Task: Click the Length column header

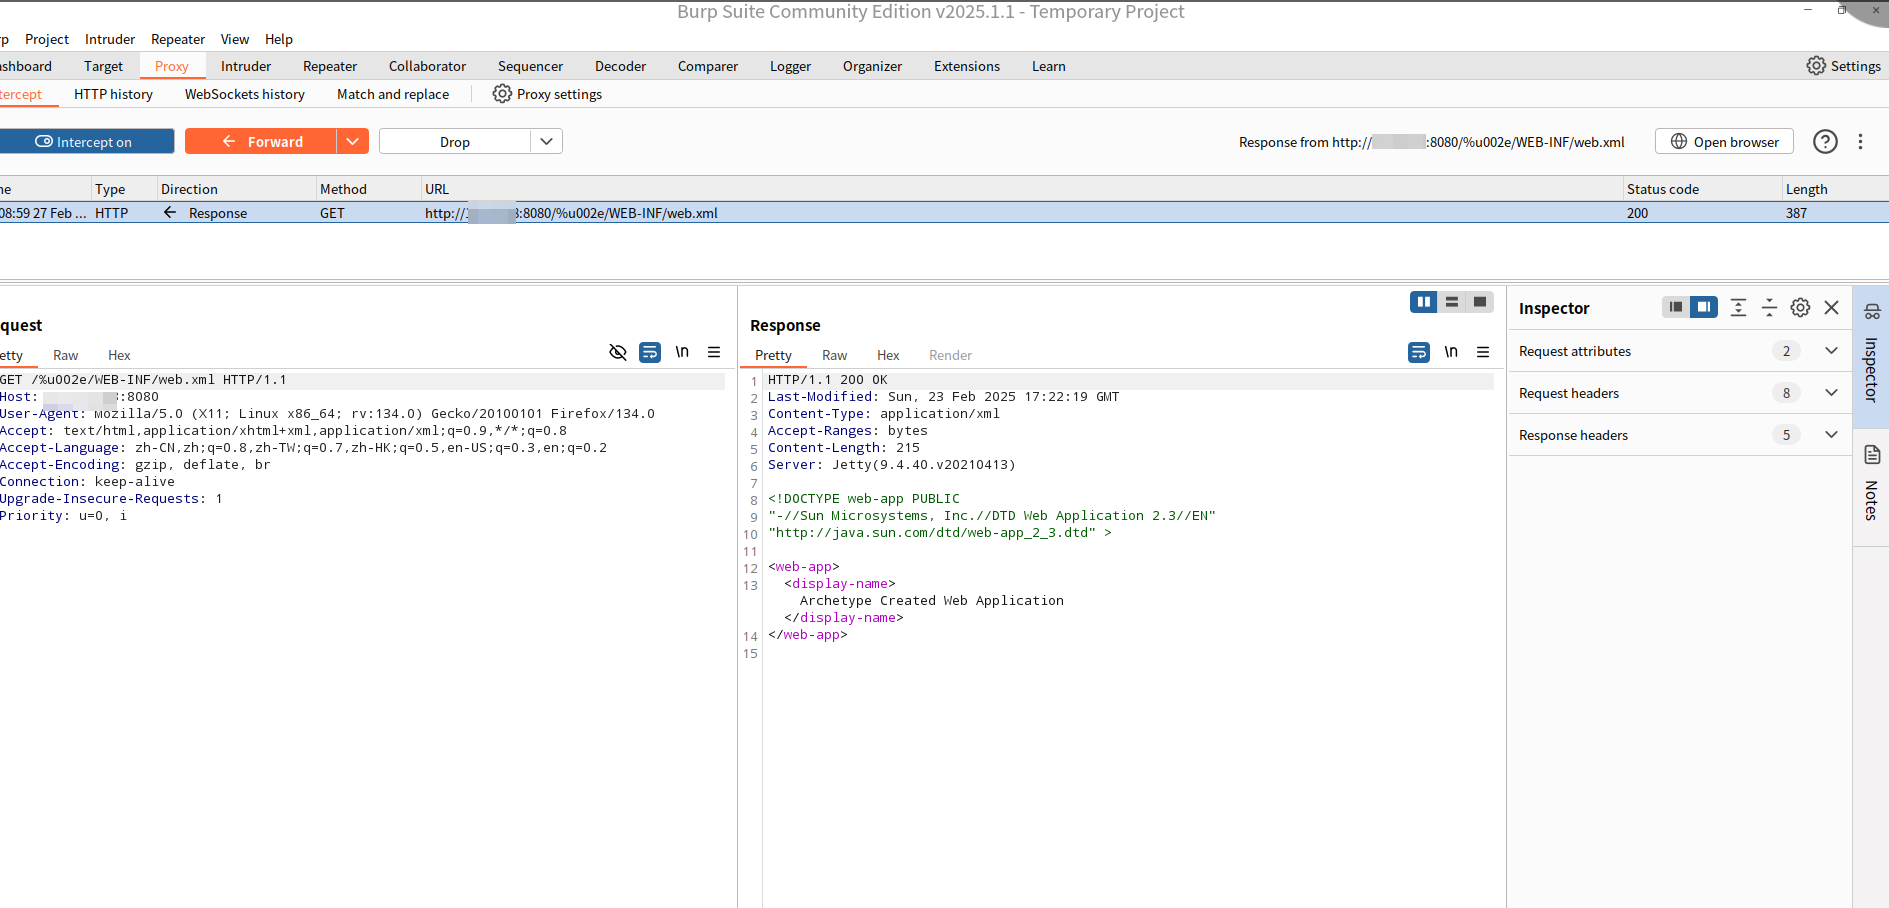Action: click(x=1835, y=189)
